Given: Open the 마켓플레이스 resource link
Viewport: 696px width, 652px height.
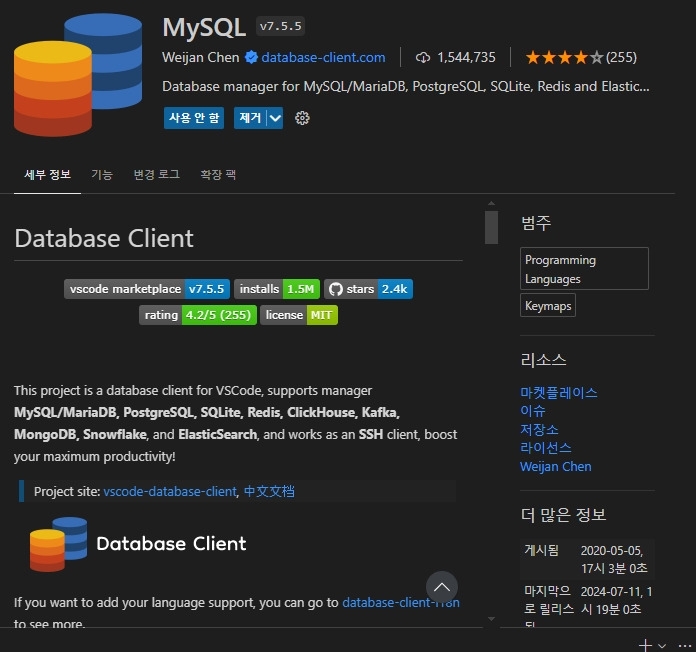Looking at the screenshot, I should click(558, 392).
